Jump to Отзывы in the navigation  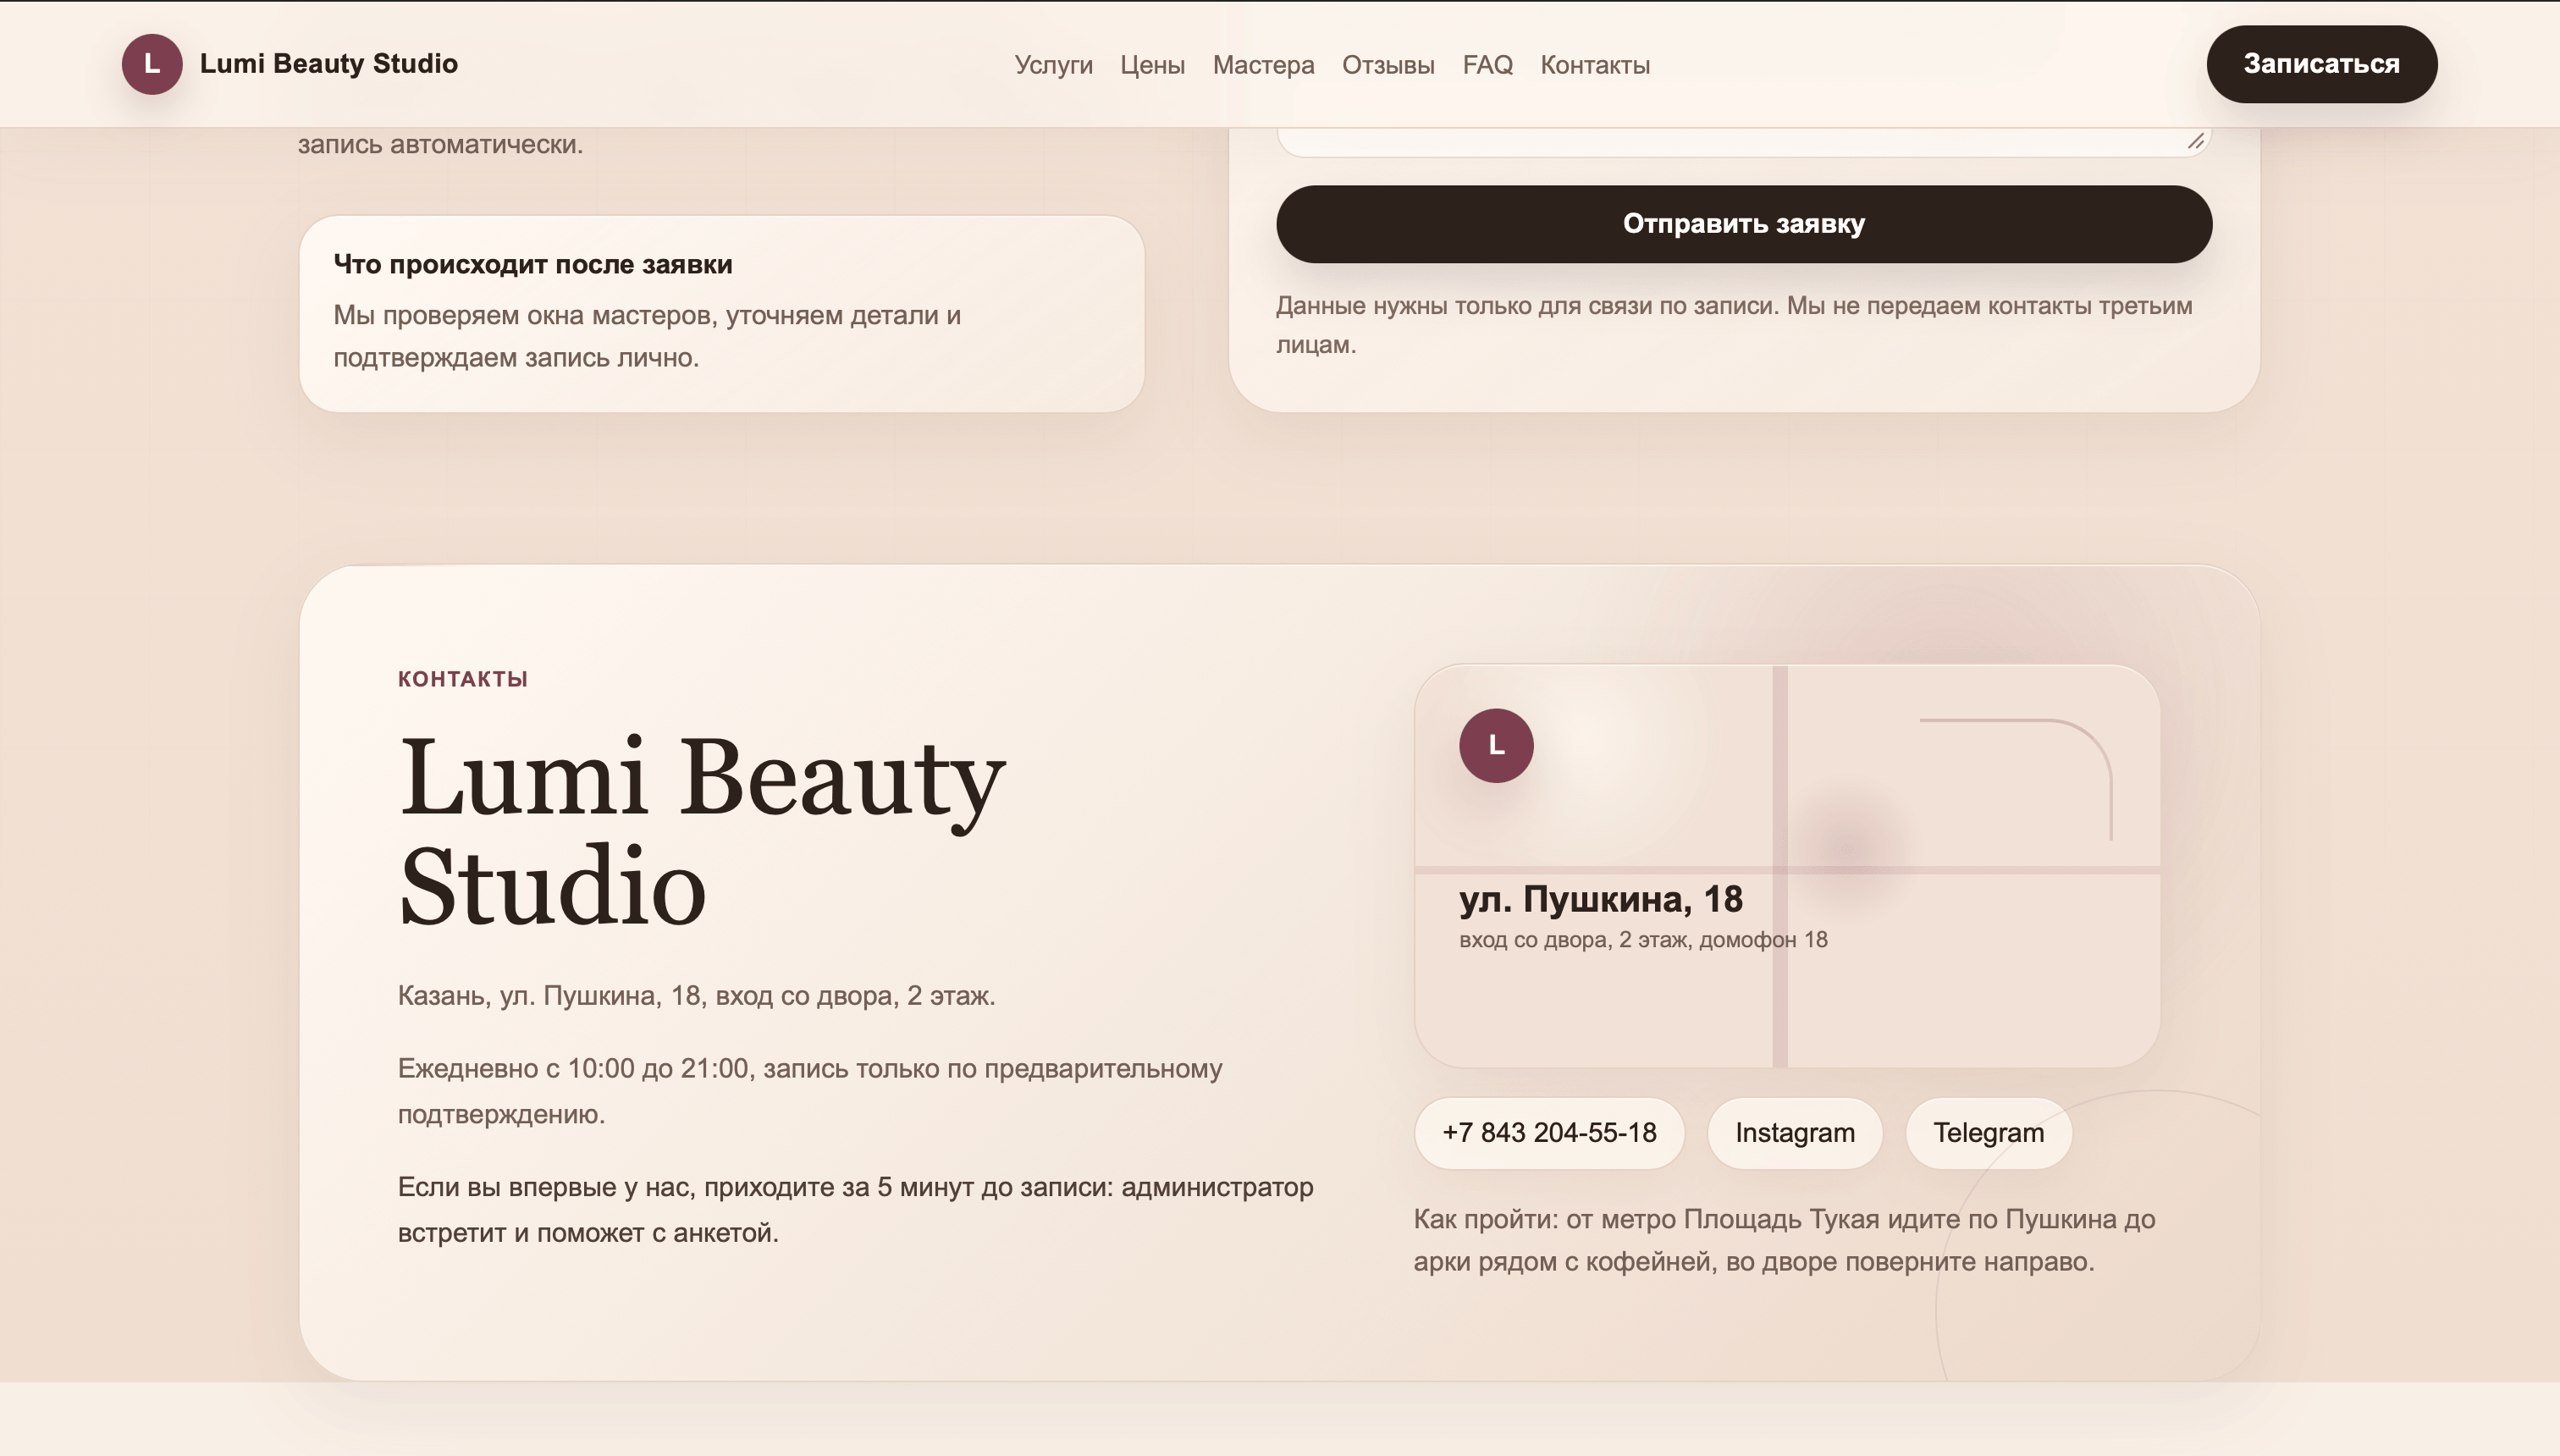click(1388, 65)
